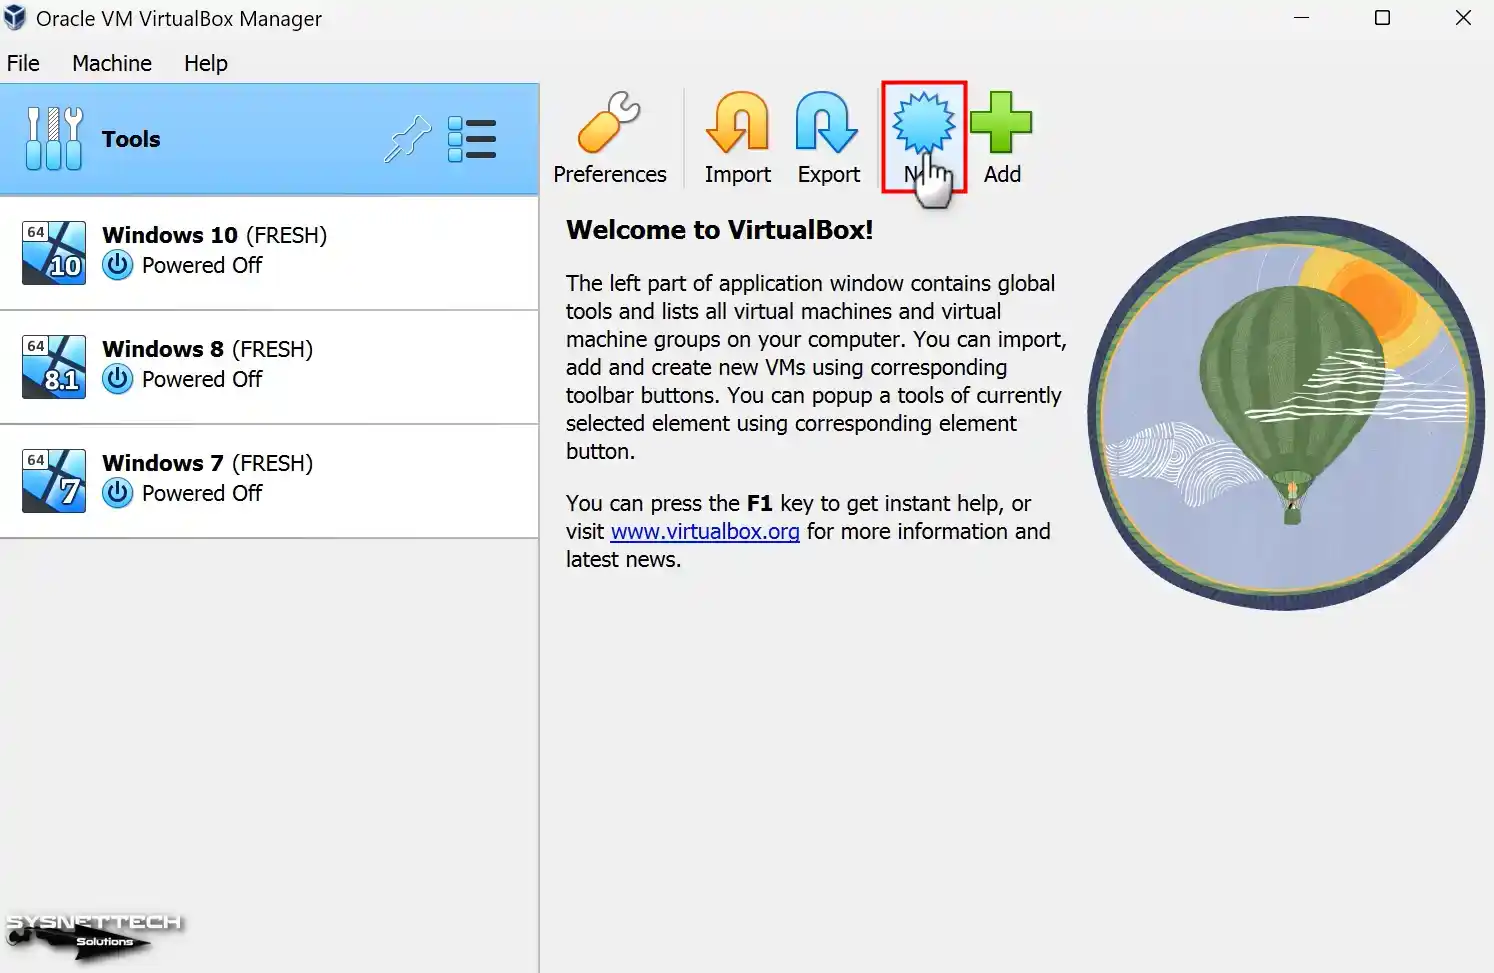Click the VirtualBox title bar logo

[14, 18]
